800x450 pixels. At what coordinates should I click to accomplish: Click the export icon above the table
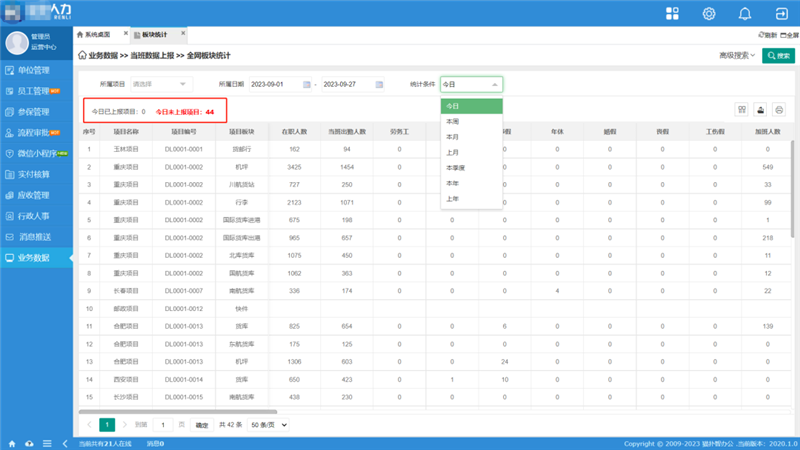point(761,110)
